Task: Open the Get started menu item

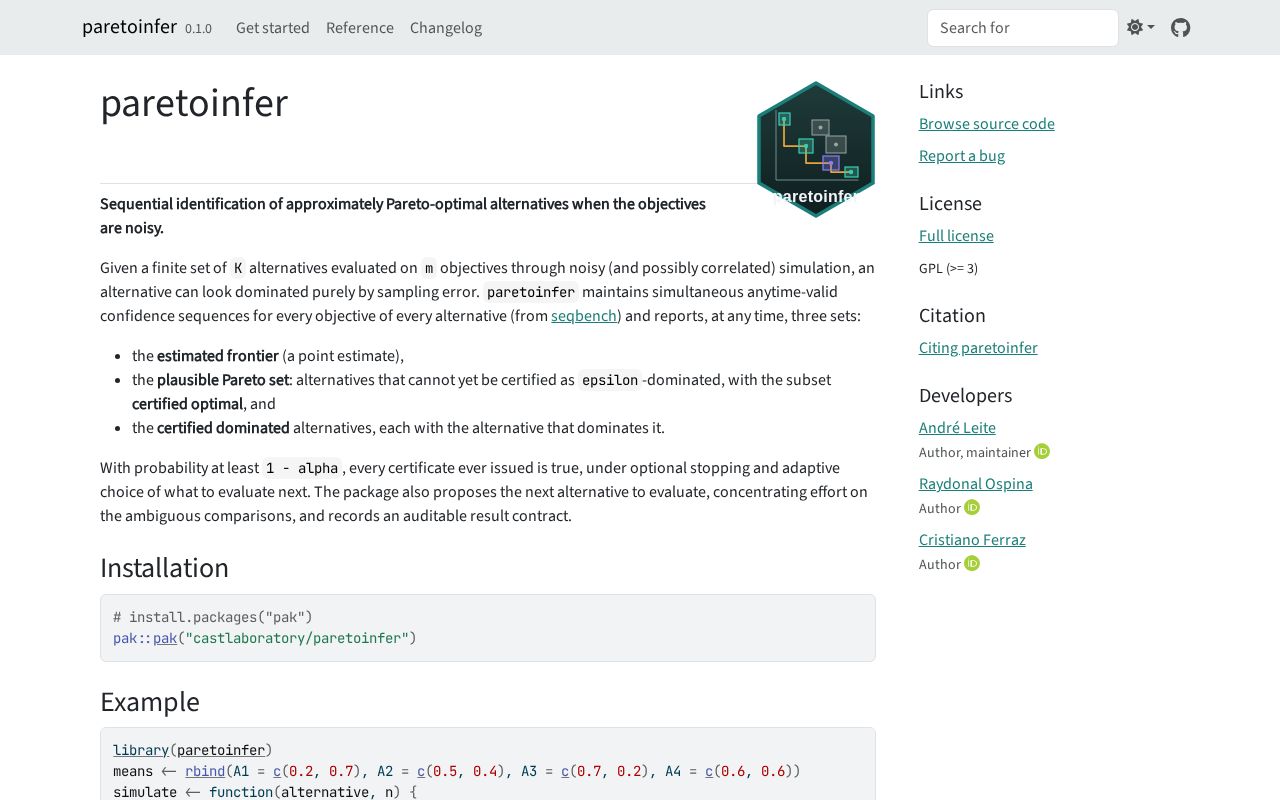Action: coord(273,28)
